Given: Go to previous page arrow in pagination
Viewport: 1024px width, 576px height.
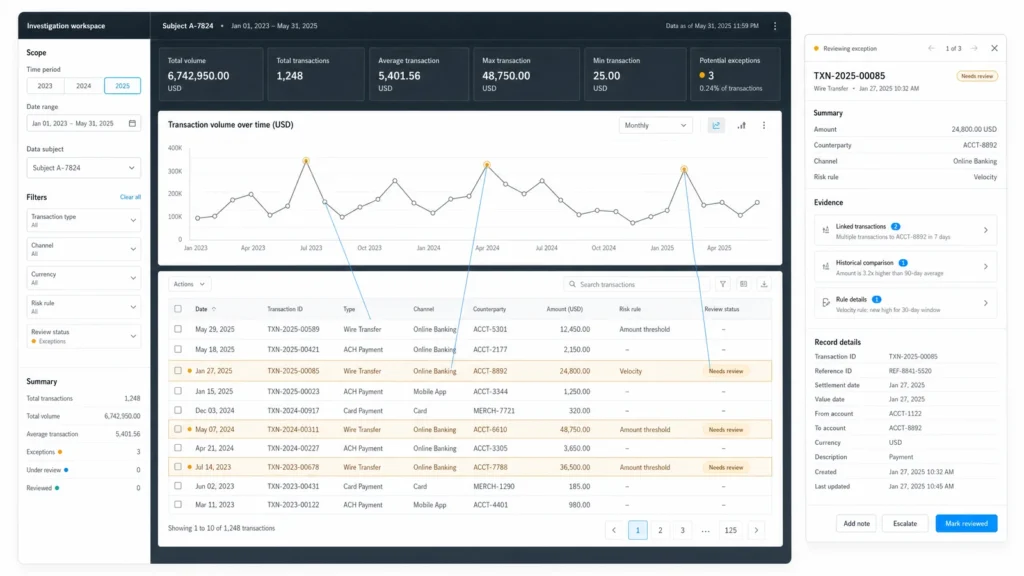Looking at the screenshot, I should pos(614,530).
